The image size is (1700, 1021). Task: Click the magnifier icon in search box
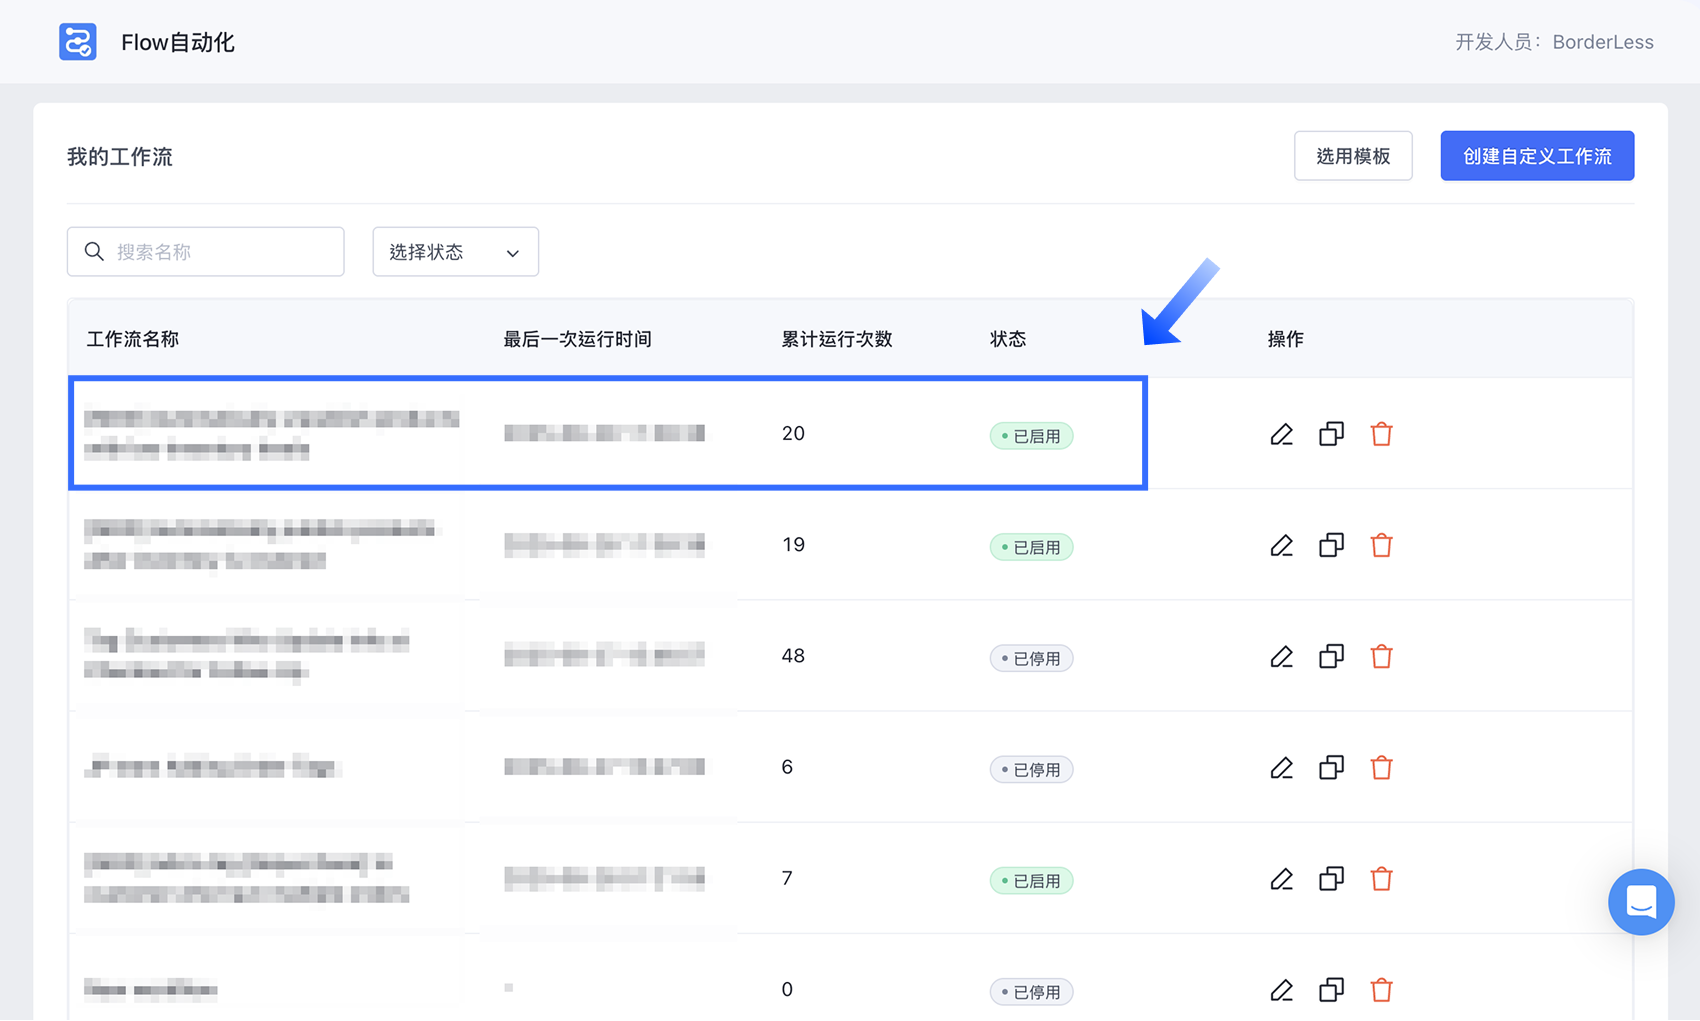94,252
